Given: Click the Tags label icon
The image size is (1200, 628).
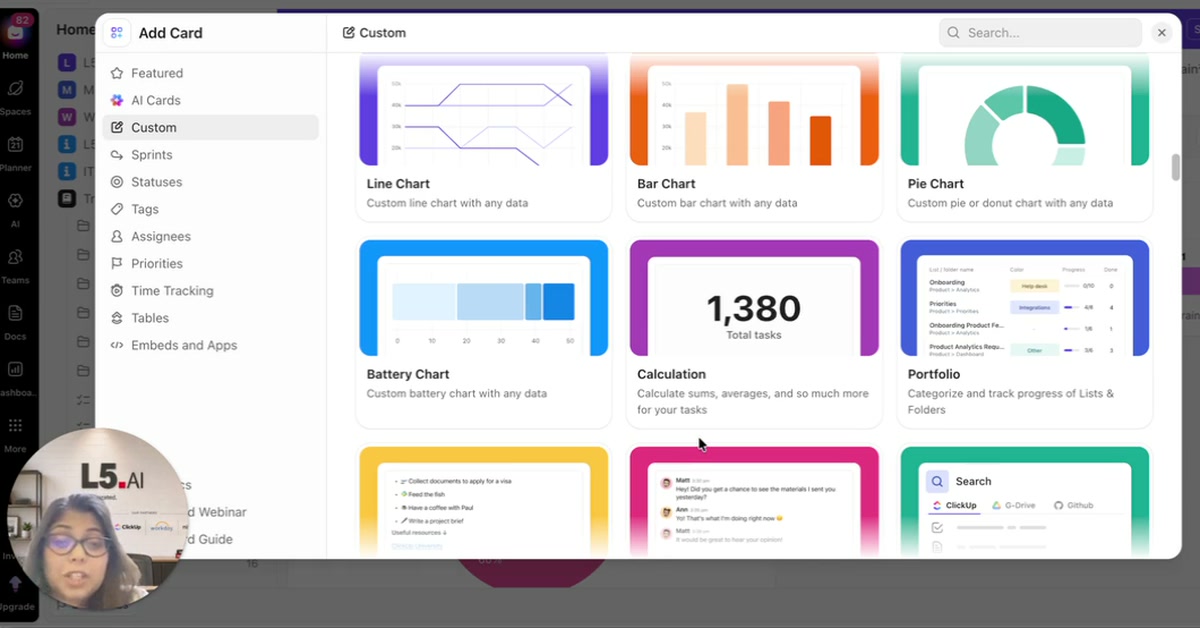Looking at the screenshot, I should pos(117,209).
